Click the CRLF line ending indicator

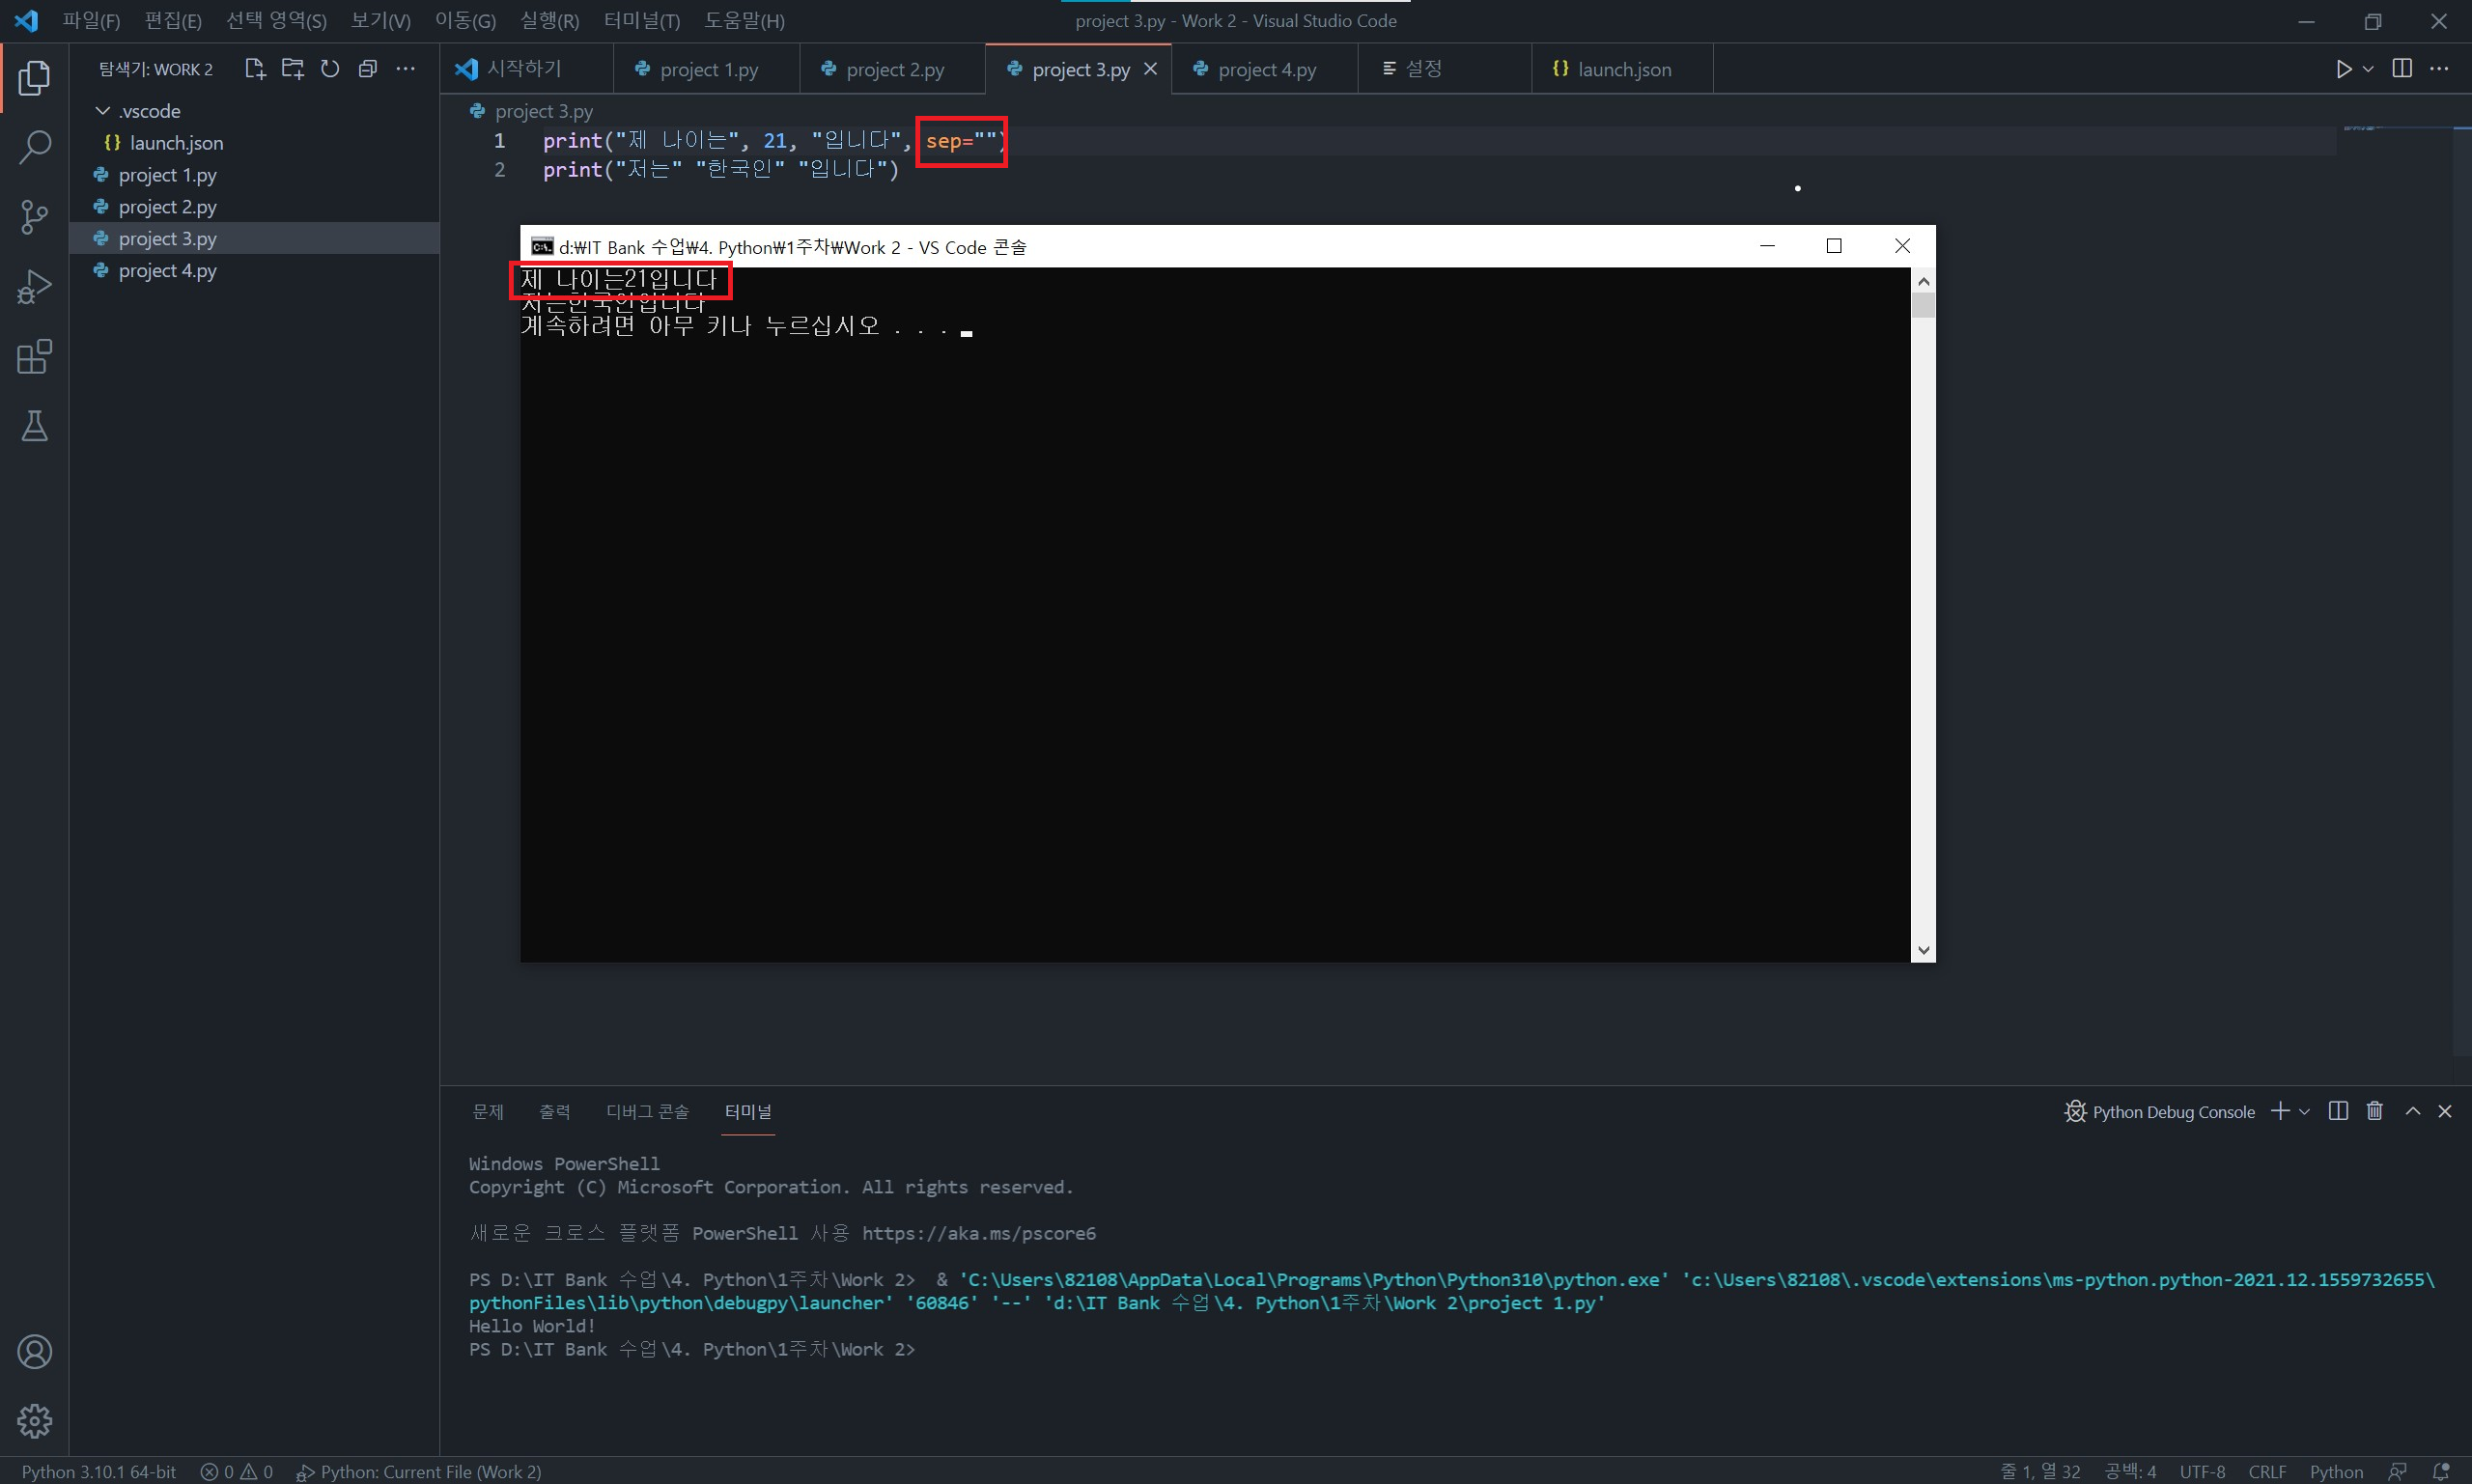pyautogui.click(x=2267, y=1472)
